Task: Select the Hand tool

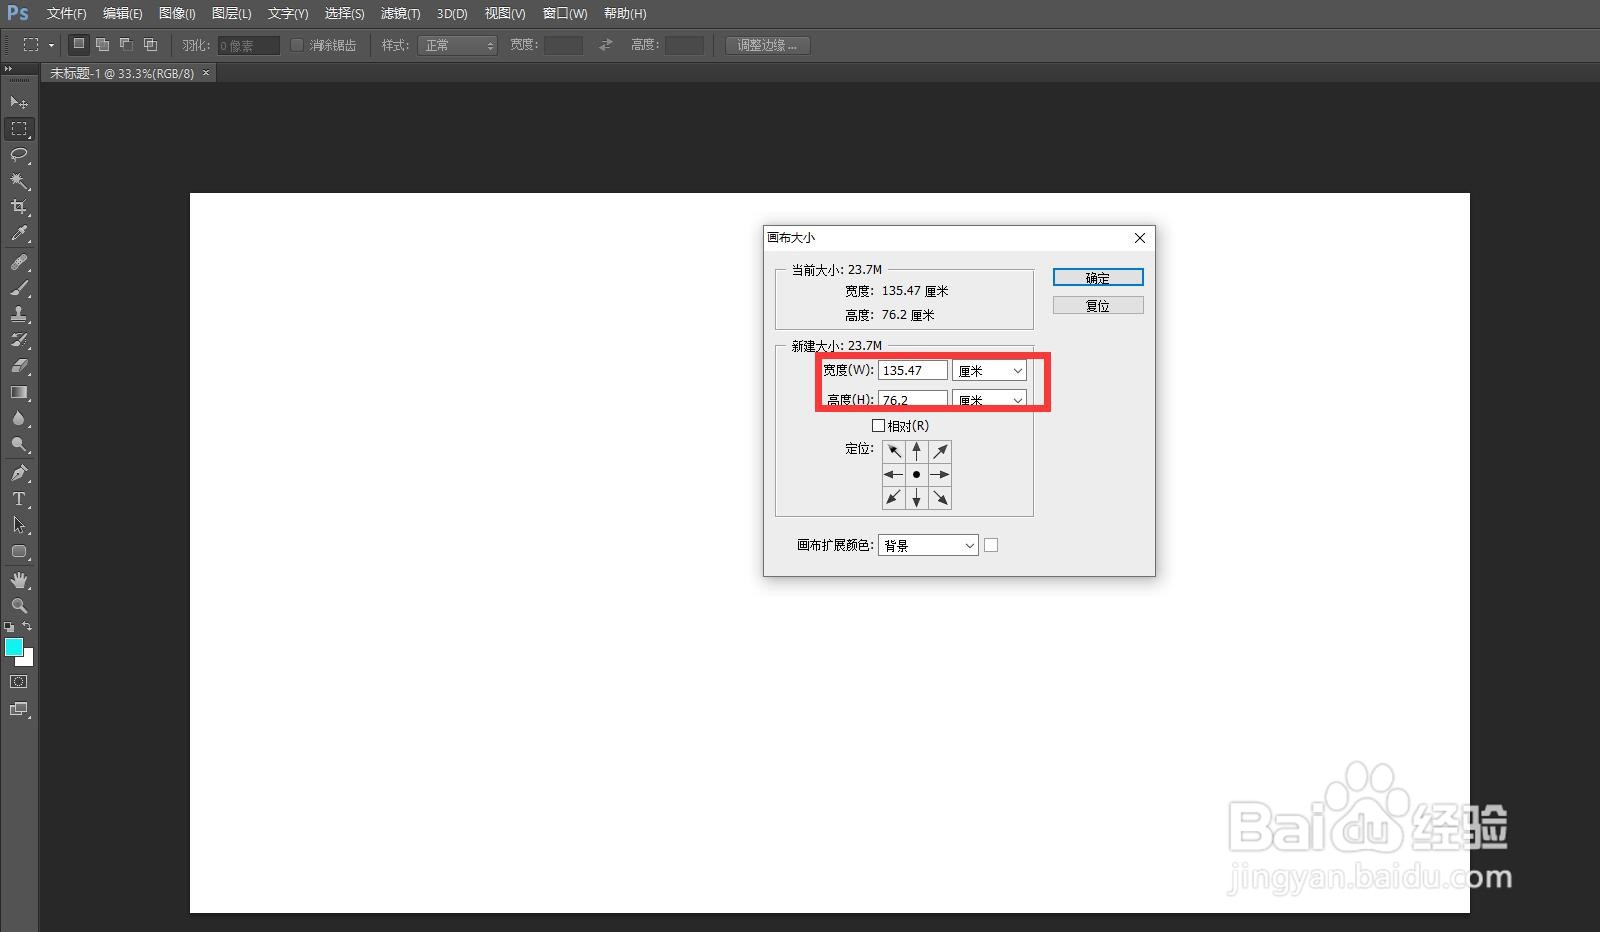Action: pos(19,580)
